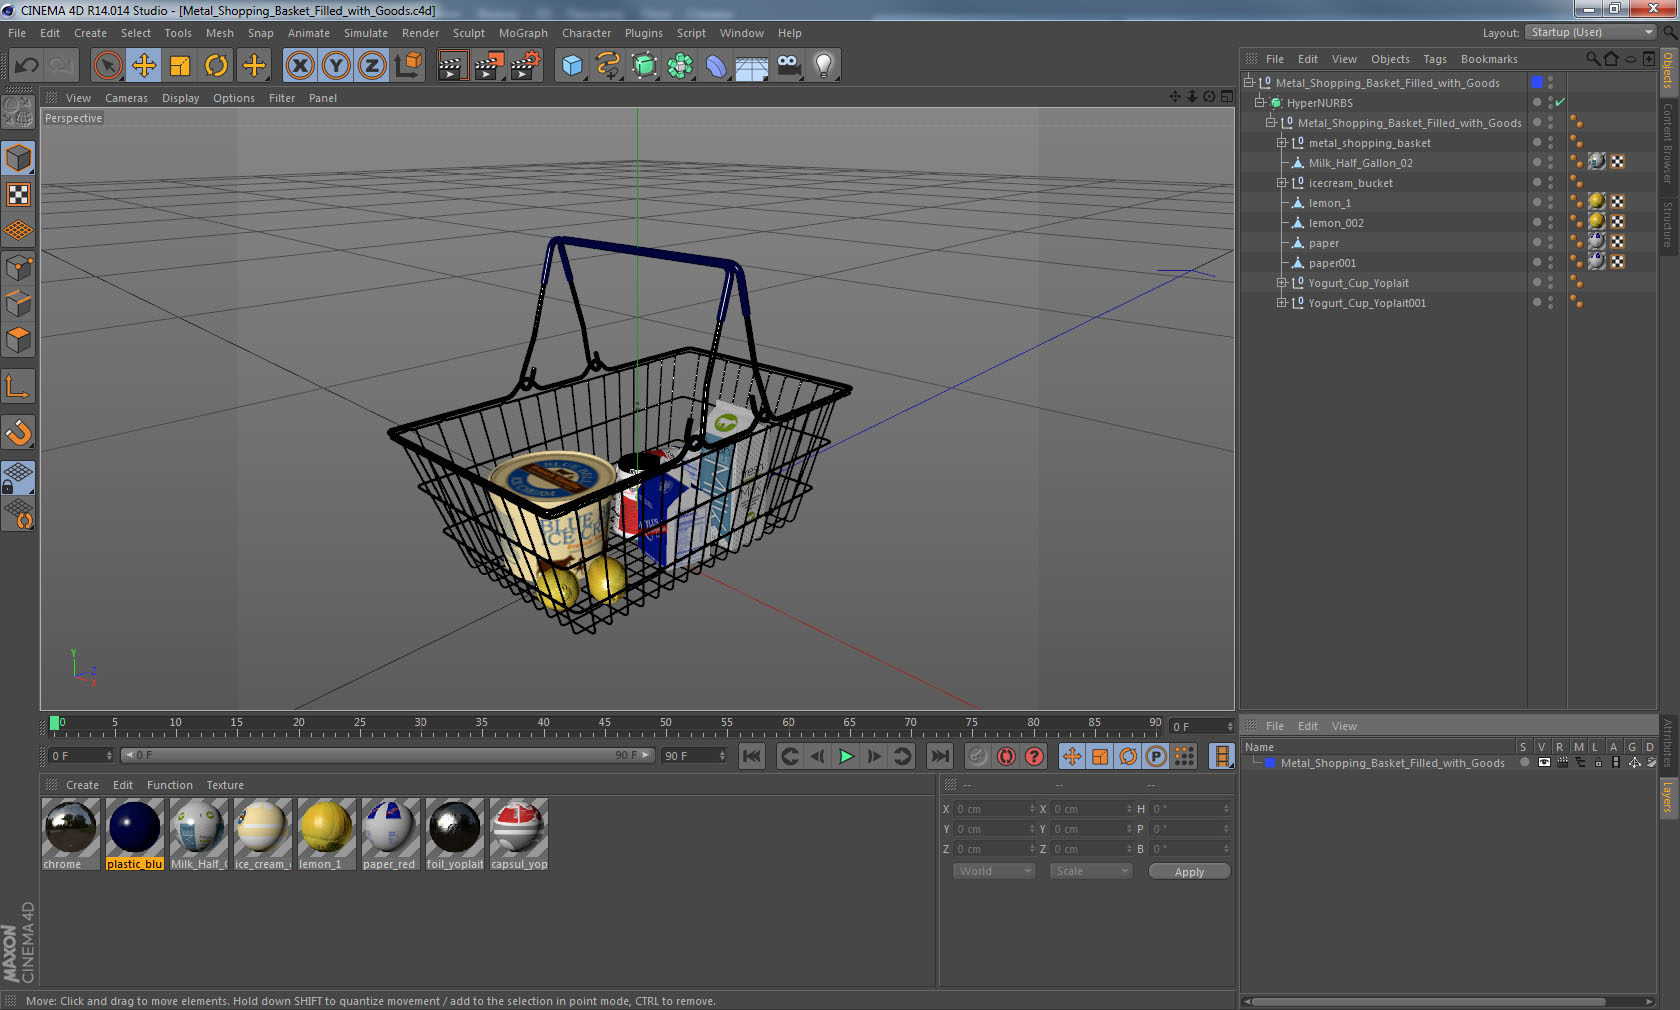Open the Simulate menu

(x=366, y=33)
